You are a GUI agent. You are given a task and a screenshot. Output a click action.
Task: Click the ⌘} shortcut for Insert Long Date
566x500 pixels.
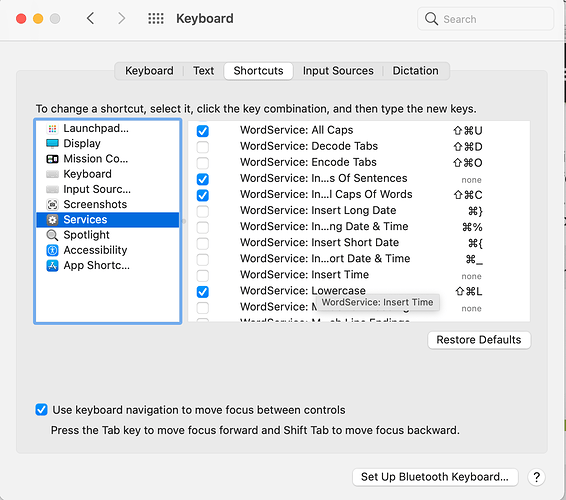pyautogui.click(x=475, y=211)
